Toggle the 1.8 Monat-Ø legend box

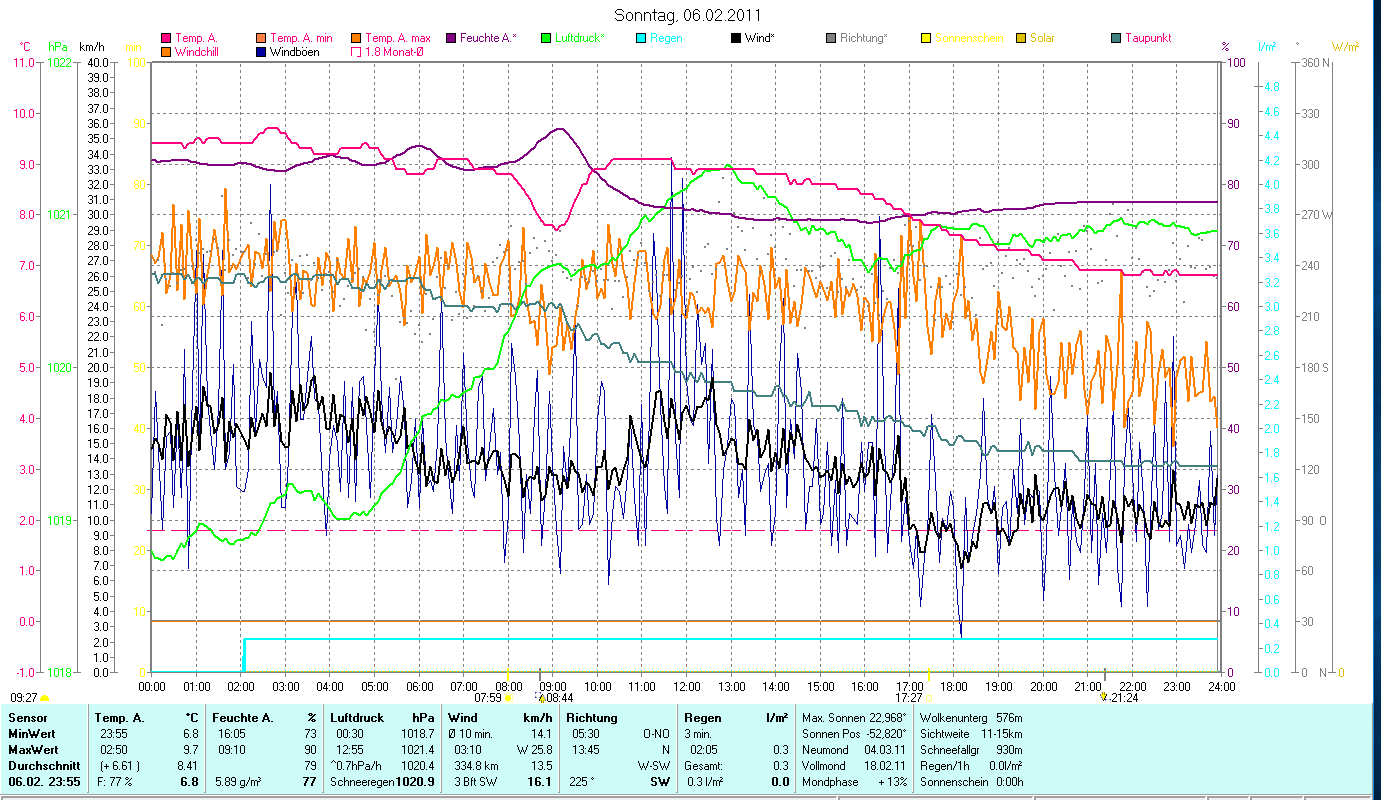[356, 51]
